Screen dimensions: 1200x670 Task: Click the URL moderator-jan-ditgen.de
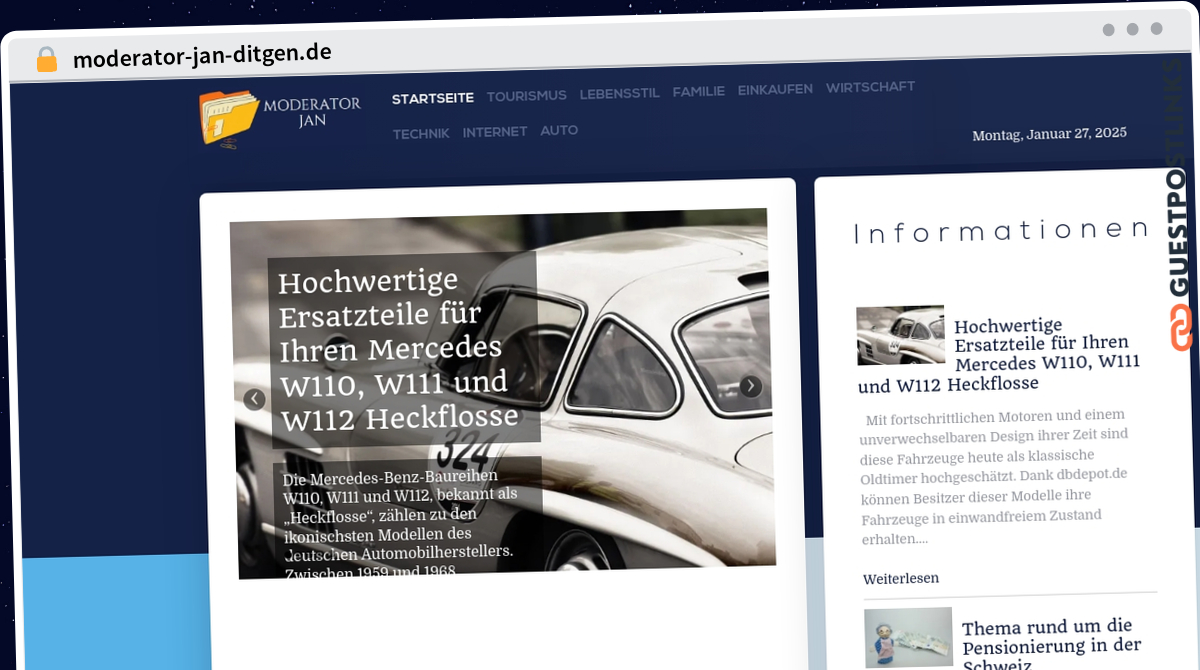click(x=202, y=55)
